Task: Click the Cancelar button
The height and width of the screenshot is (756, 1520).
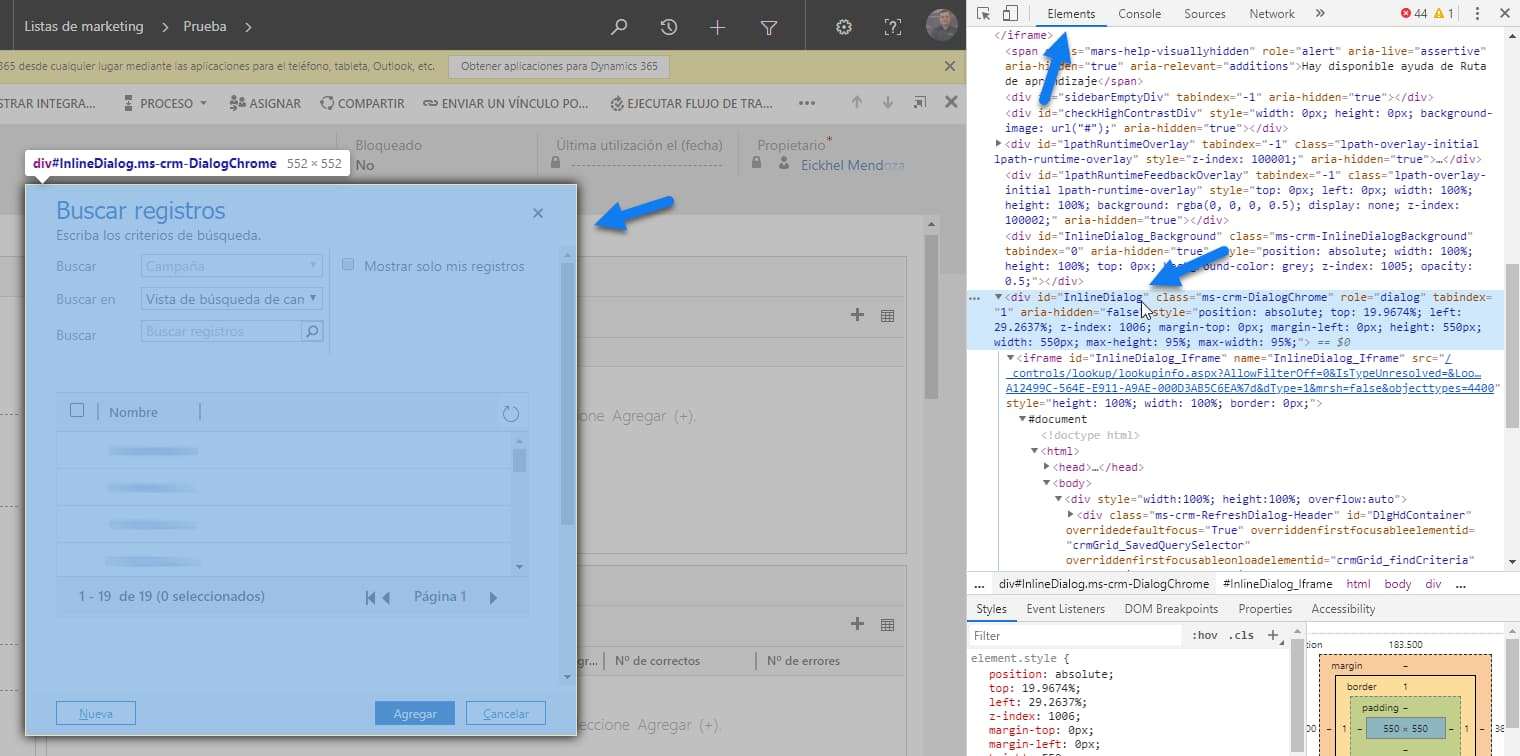Action: click(x=505, y=714)
